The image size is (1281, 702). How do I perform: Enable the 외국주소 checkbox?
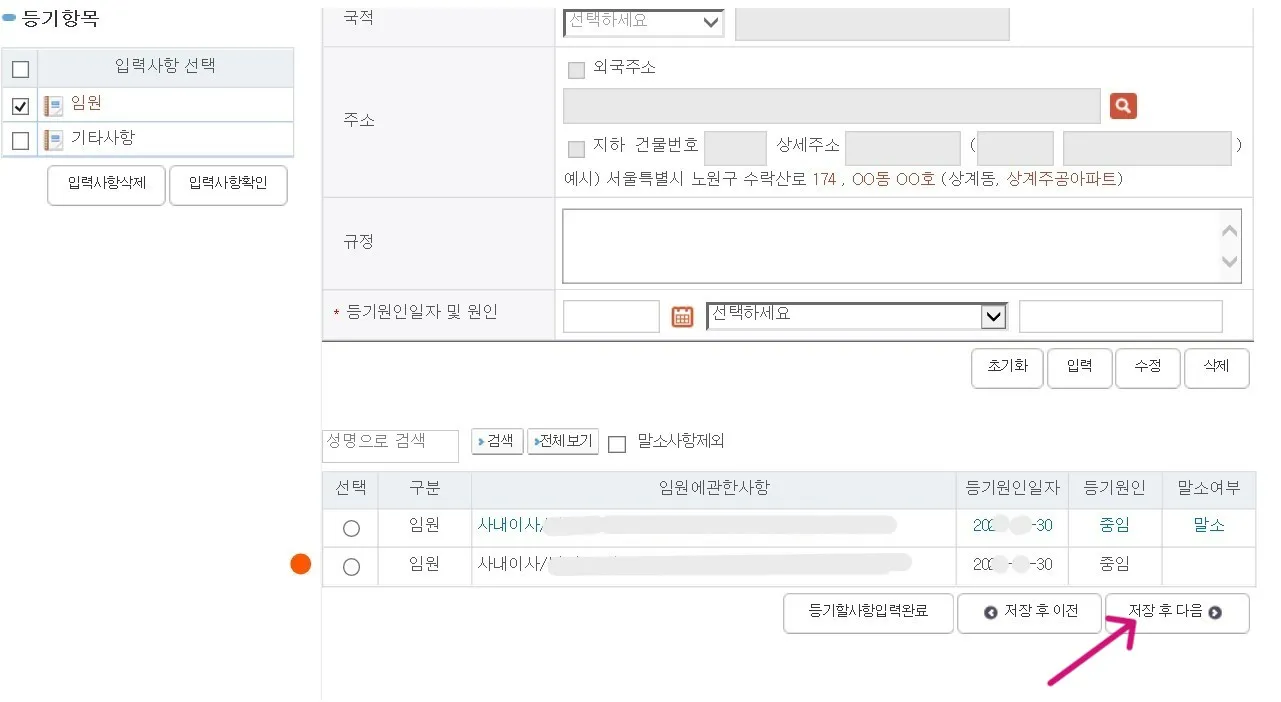coord(576,68)
